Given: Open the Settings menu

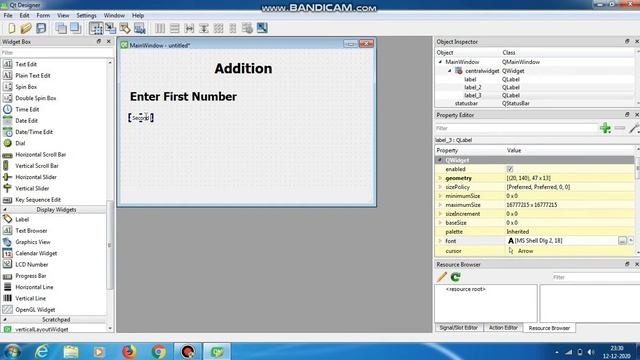Looking at the screenshot, I should coord(86,16).
